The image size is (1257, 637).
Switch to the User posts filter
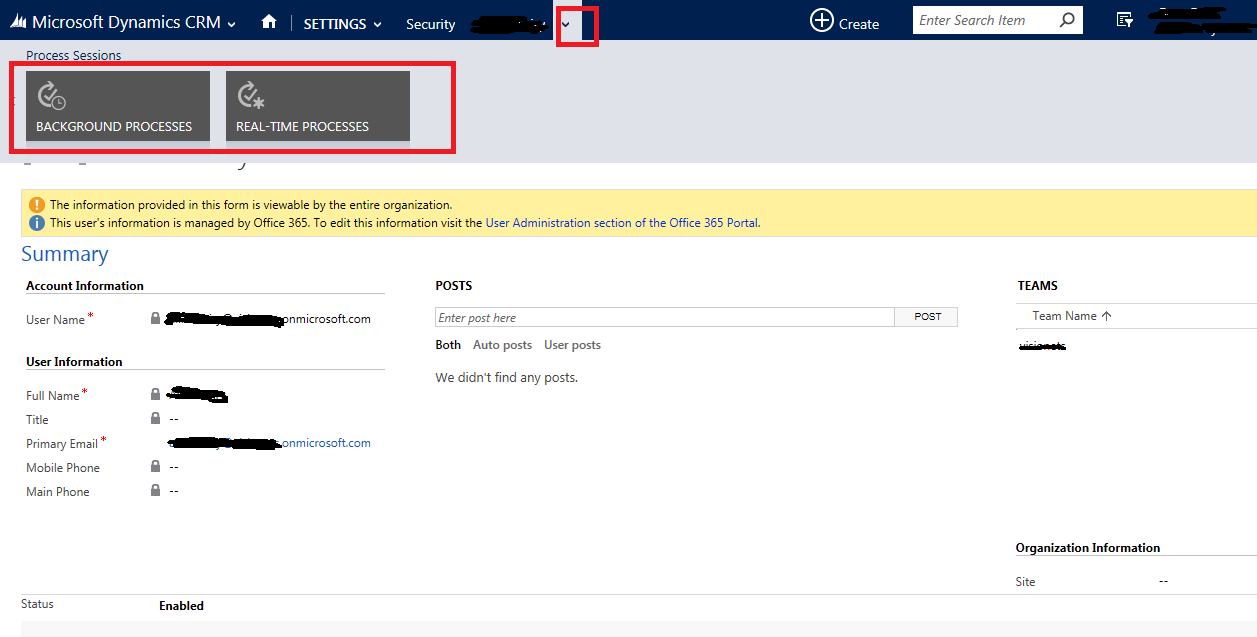click(x=572, y=345)
